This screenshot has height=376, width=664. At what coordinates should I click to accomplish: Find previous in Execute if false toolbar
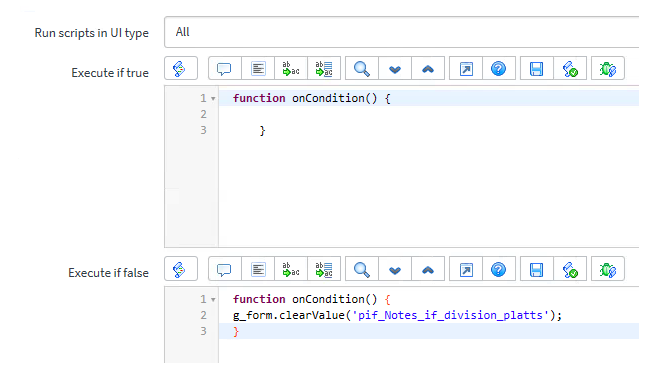click(x=428, y=269)
